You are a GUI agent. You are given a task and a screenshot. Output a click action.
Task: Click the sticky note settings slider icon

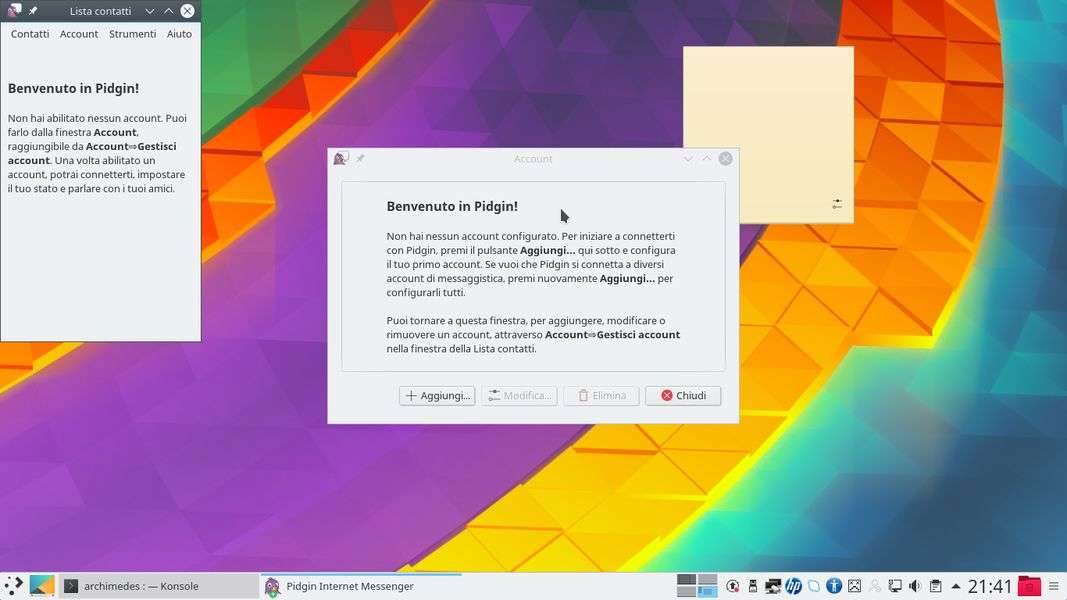(x=837, y=204)
